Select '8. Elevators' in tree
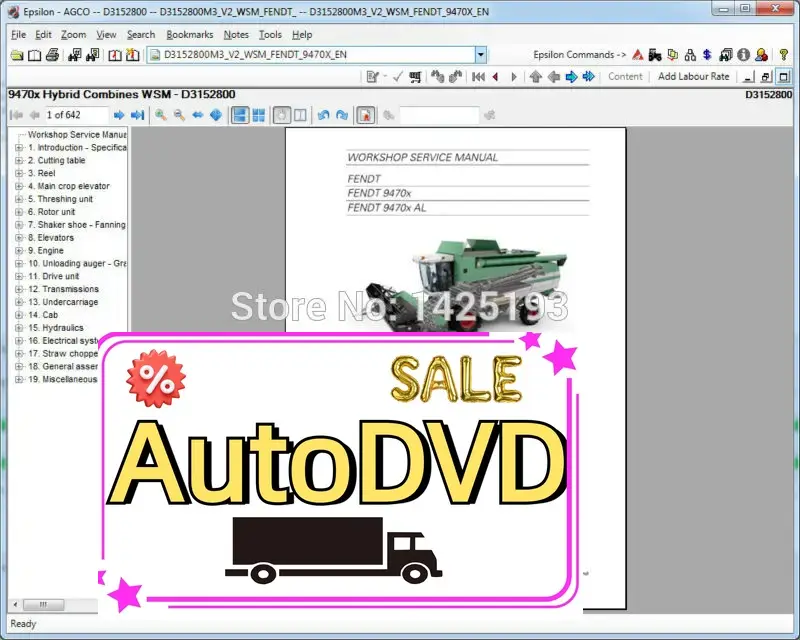Image resolution: width=800 pixels, height=640 pixels. 51,238
